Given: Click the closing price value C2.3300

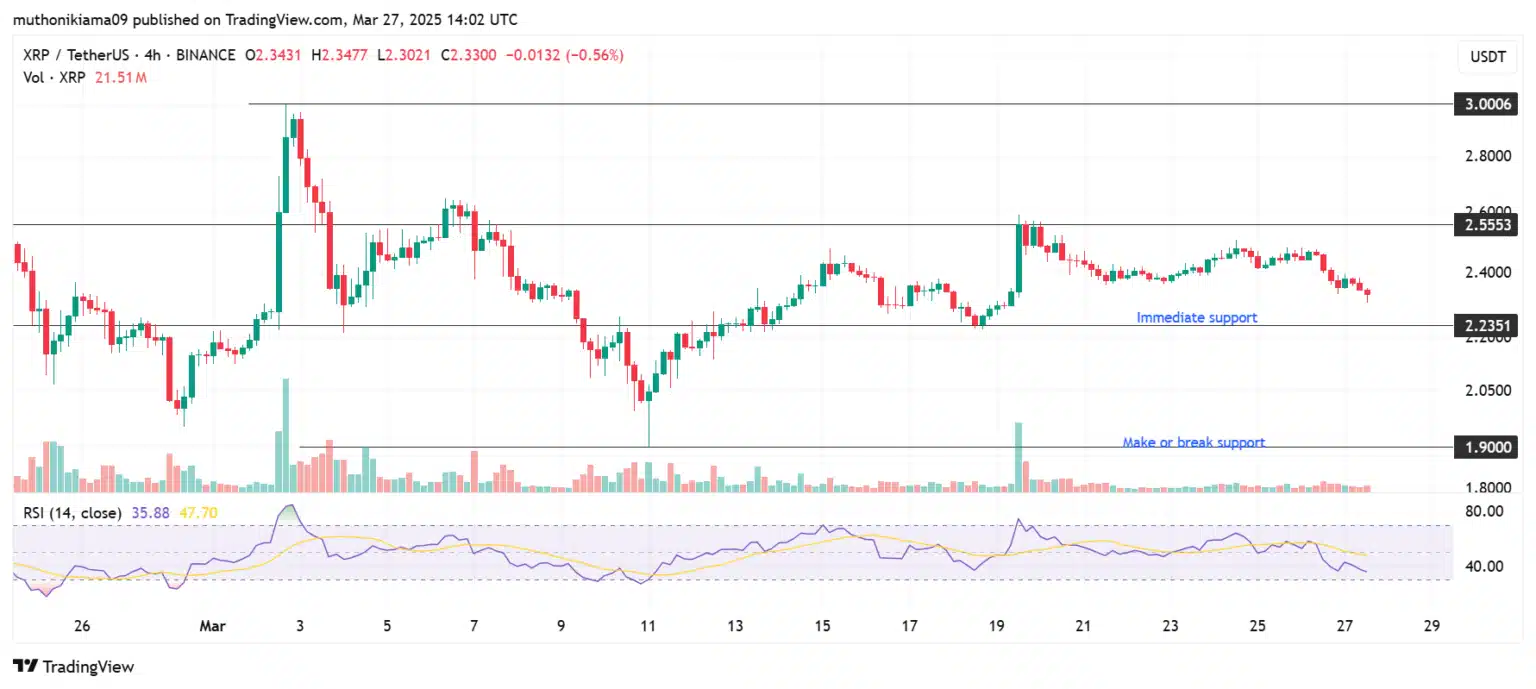Looking at the screenshot, I should coord(468,55).
